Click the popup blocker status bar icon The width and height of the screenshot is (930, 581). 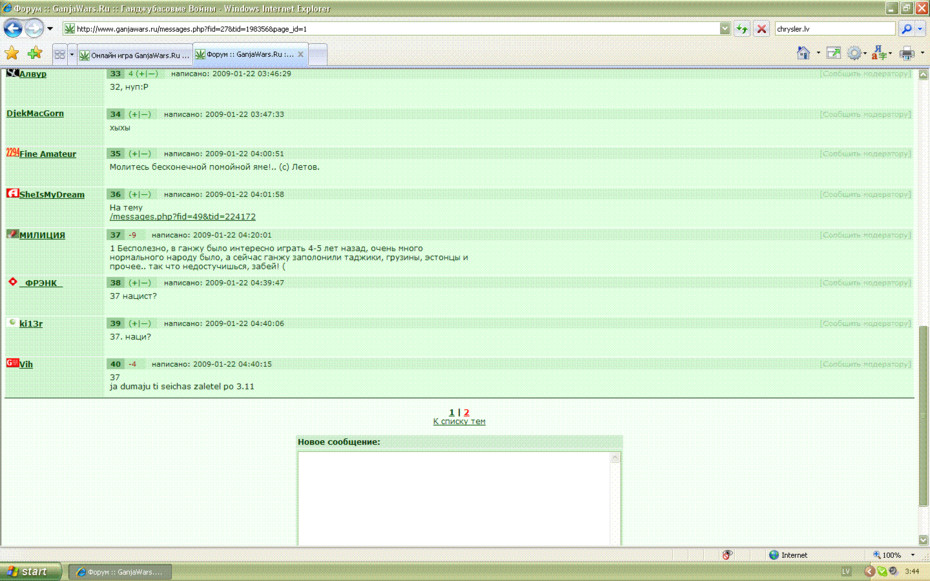[x=727, y=555]
